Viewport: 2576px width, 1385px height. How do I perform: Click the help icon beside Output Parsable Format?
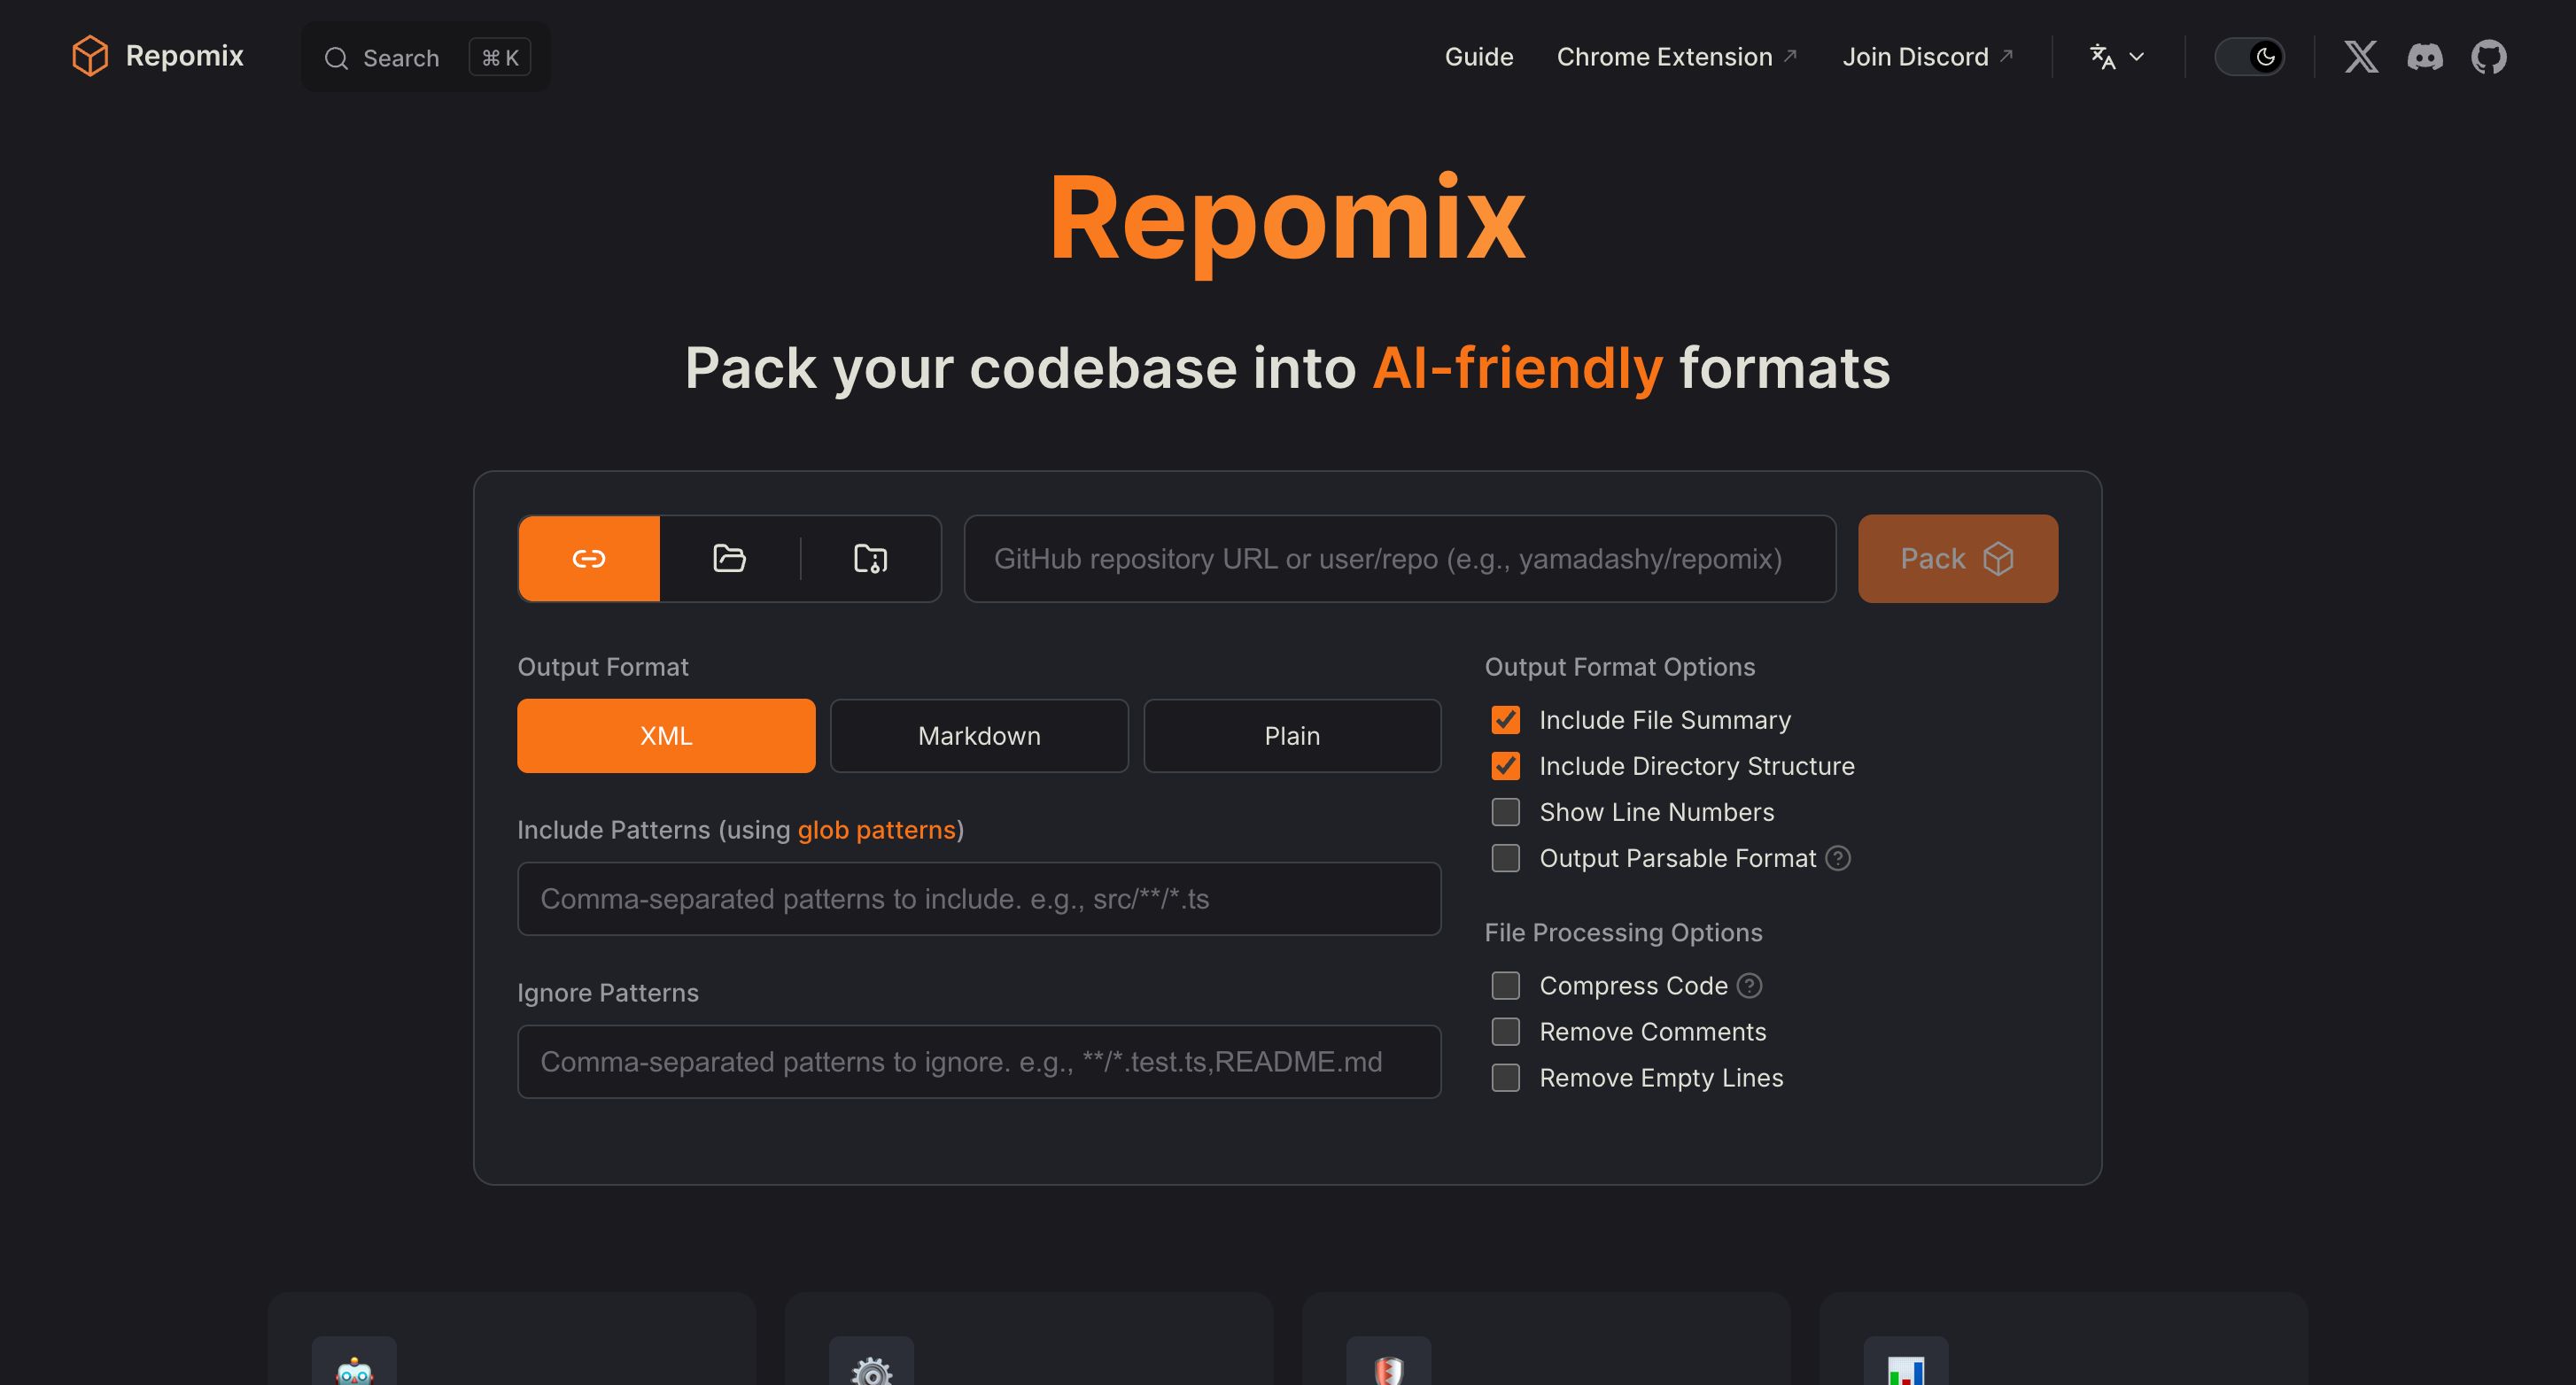(1838, 858)
